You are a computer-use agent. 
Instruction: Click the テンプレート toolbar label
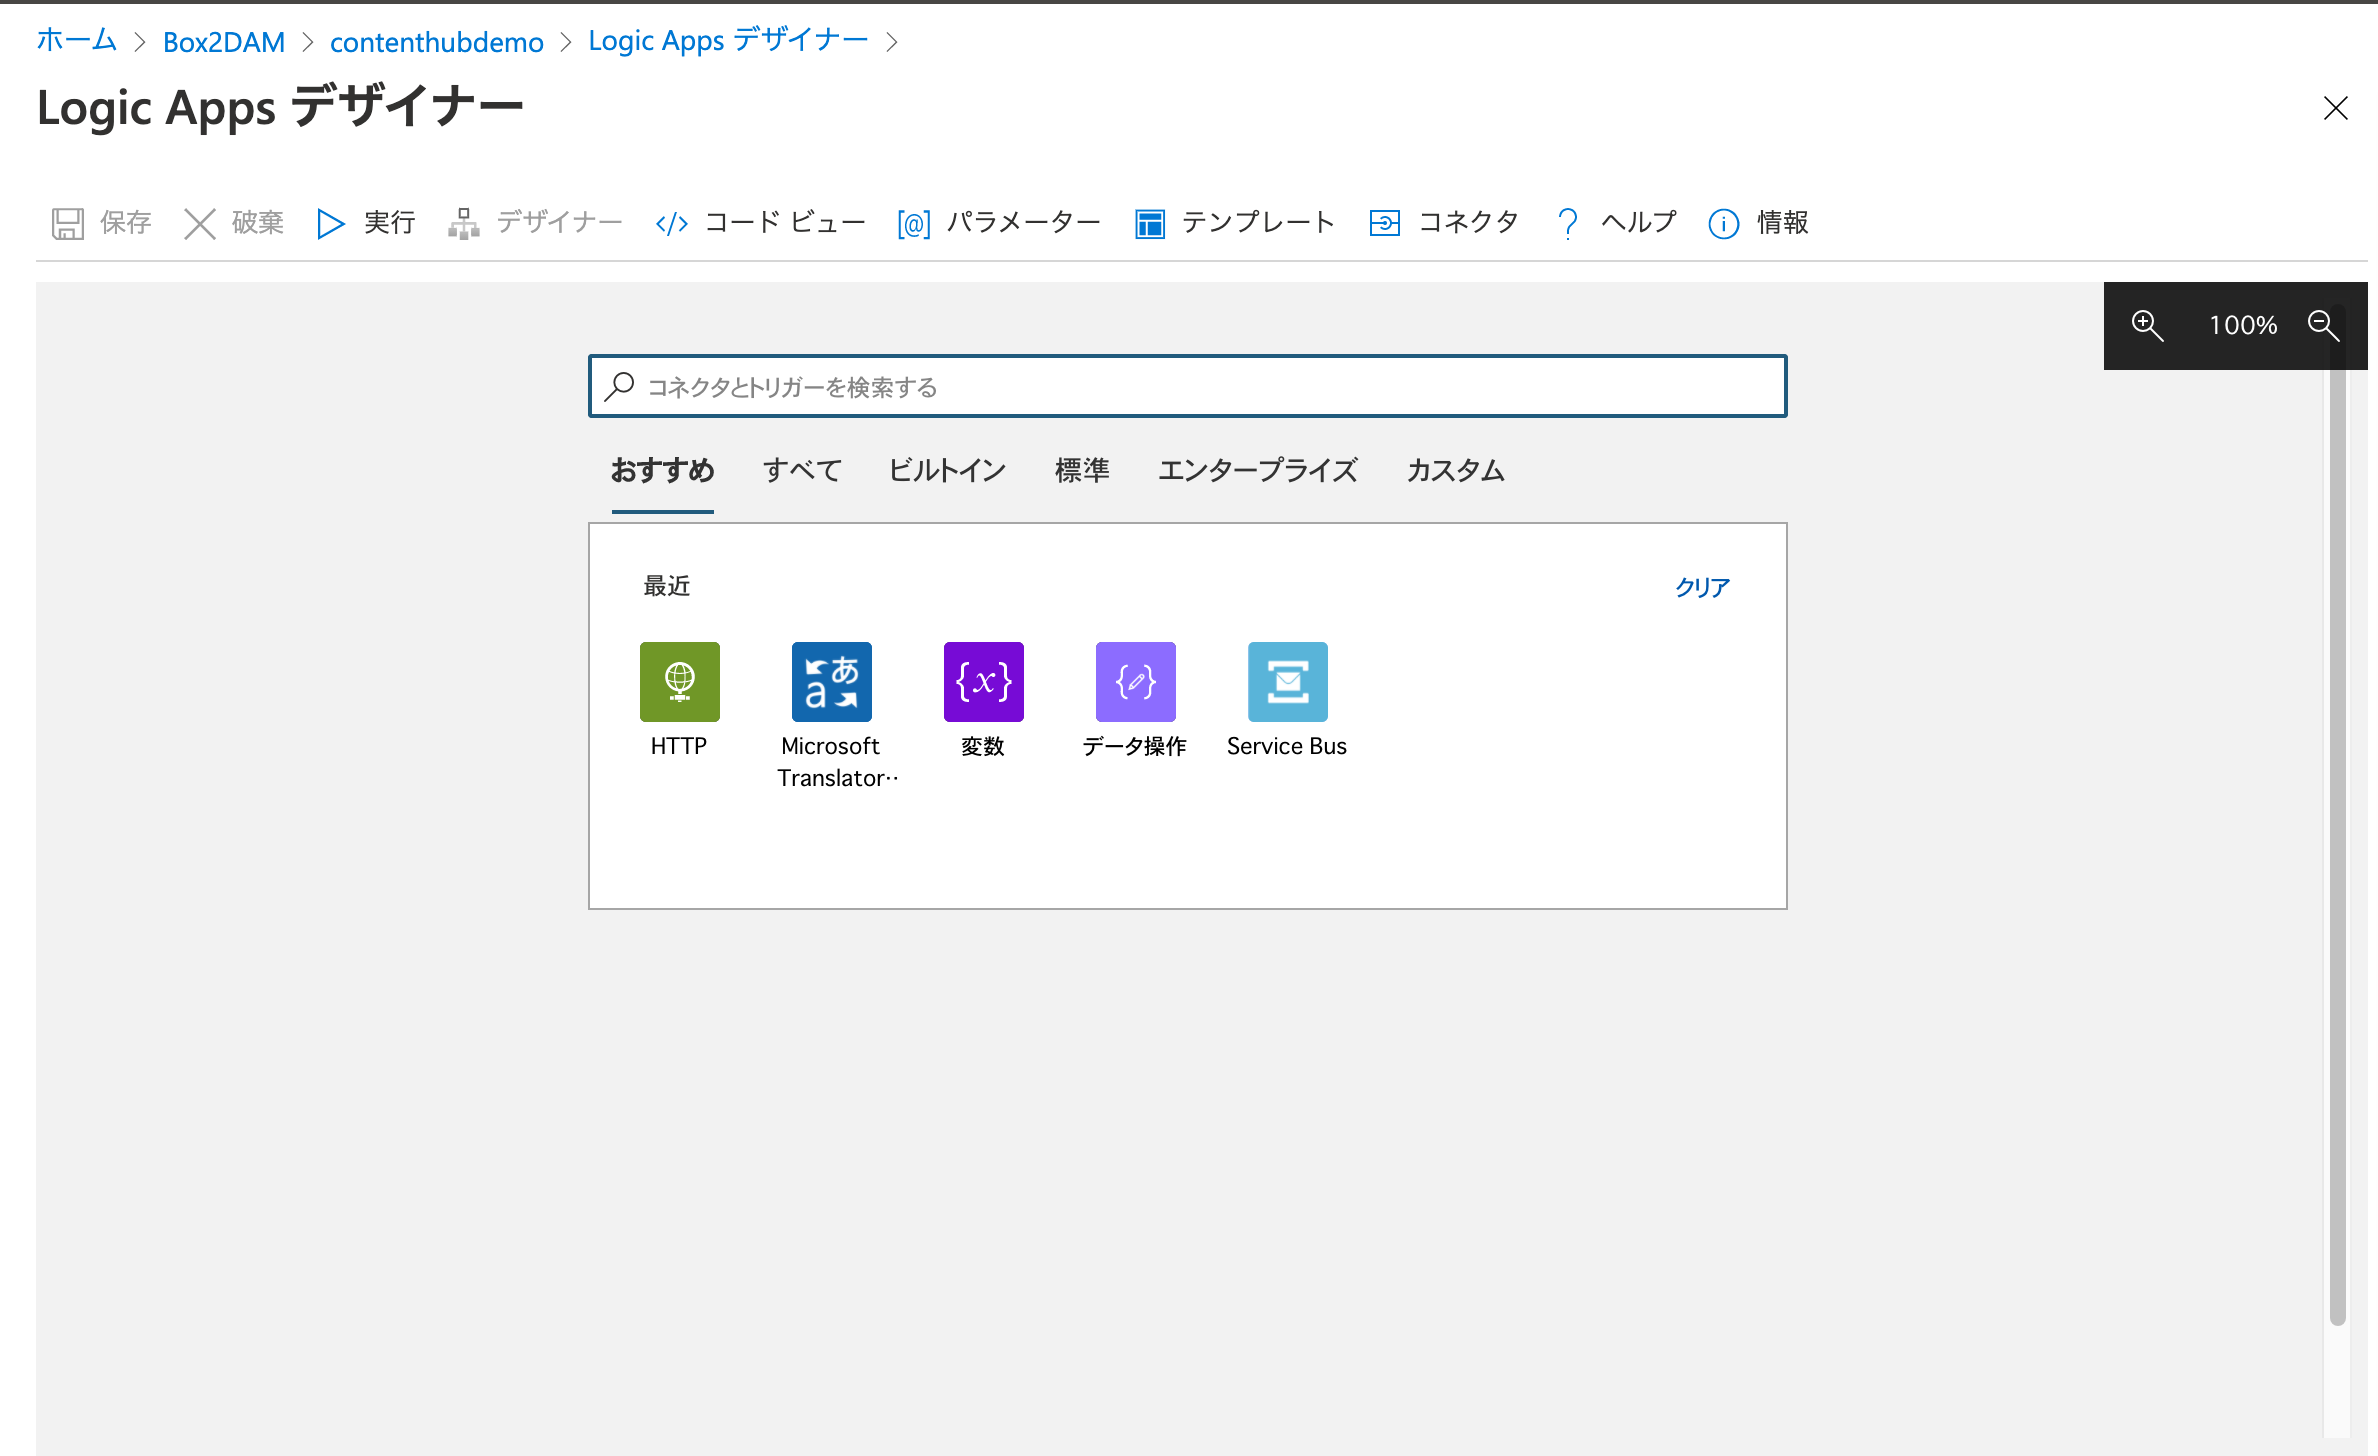[x=1258, y=222]
